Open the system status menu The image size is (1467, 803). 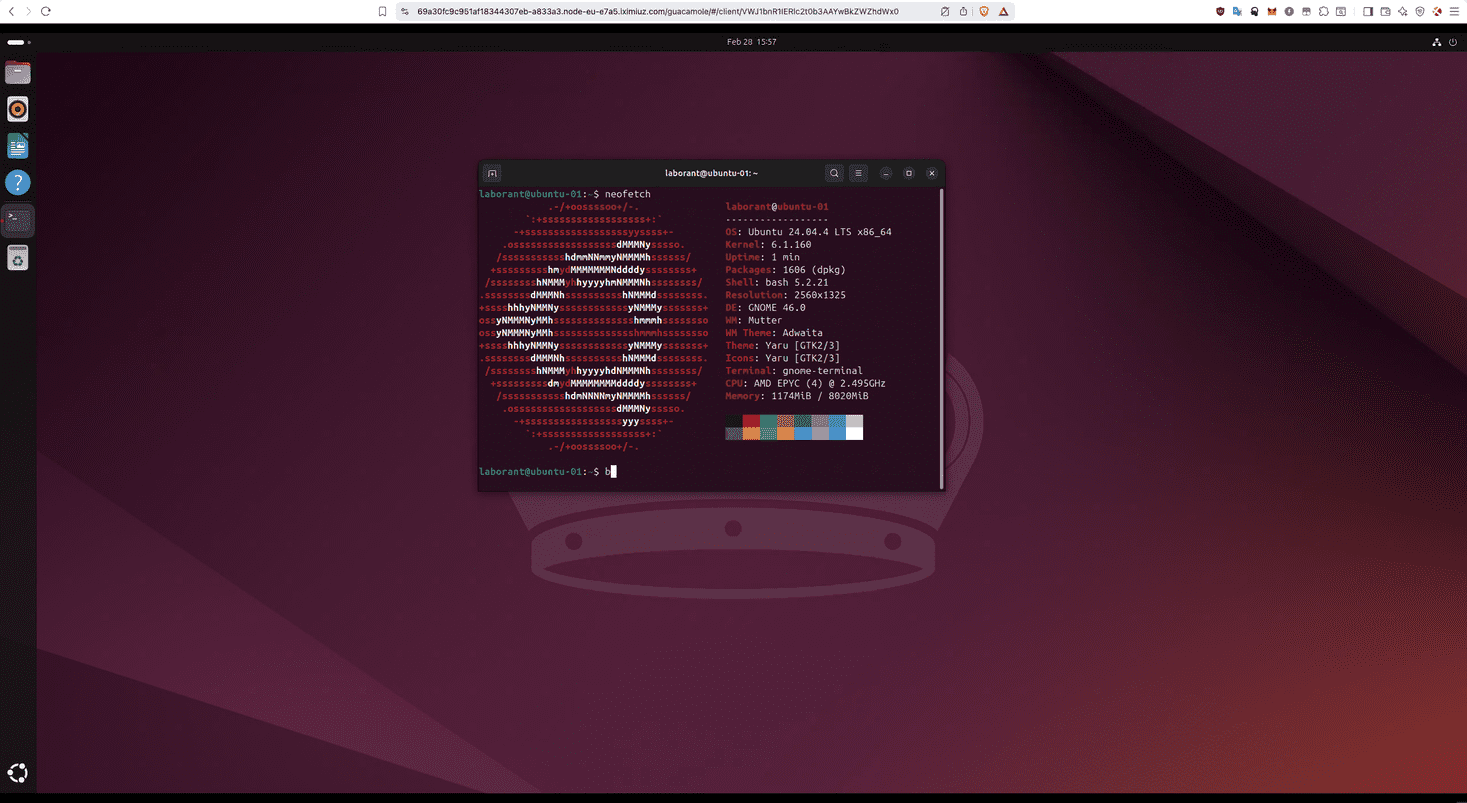[x=1447, y=42]
